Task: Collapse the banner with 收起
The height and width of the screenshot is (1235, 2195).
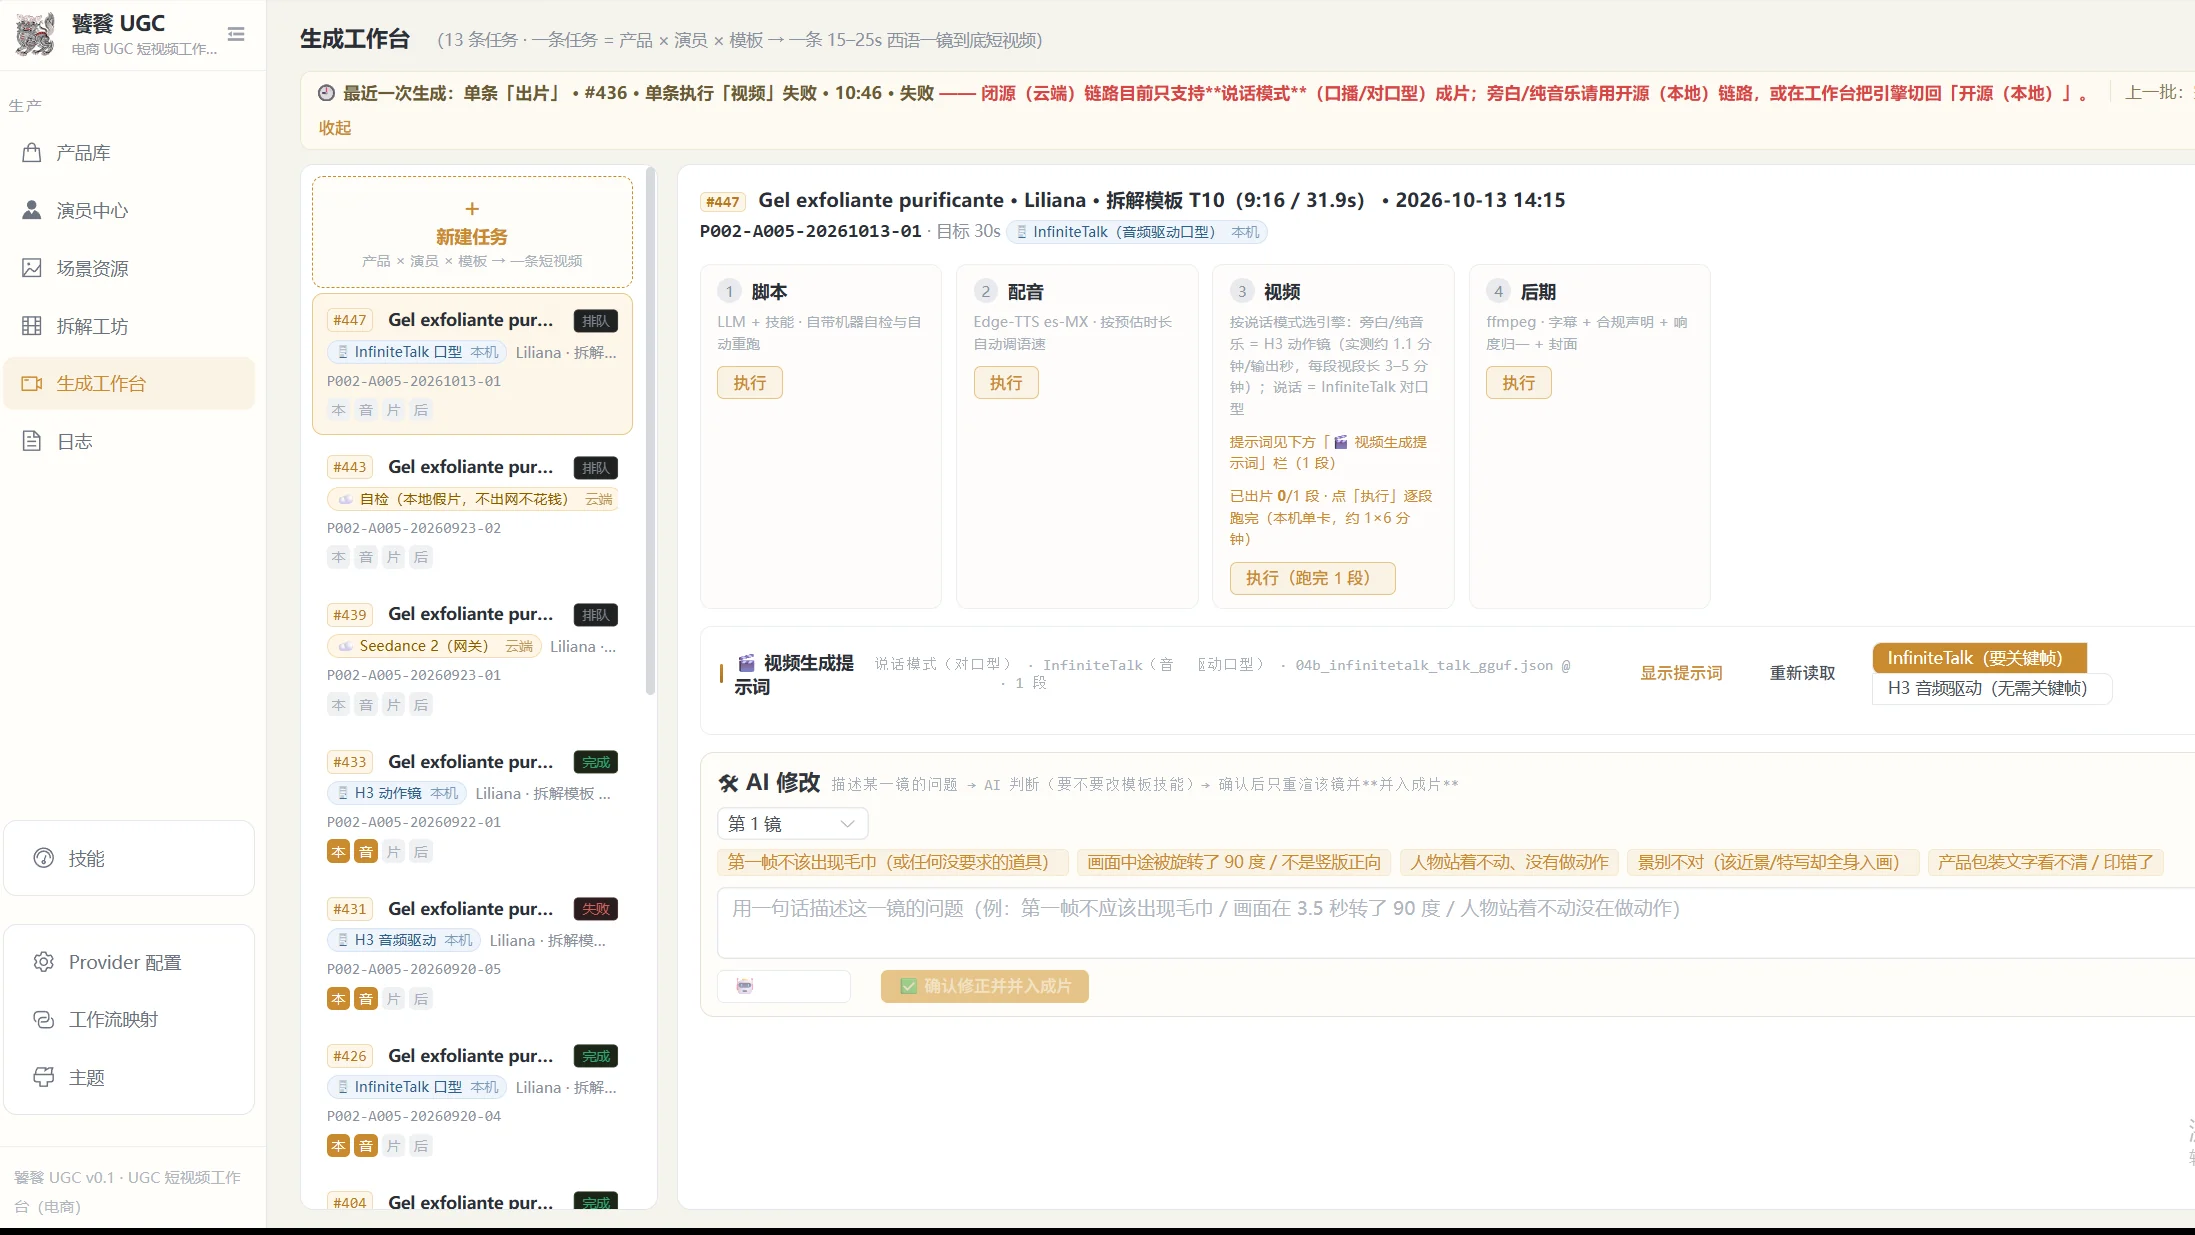Action: (x=335, y=128)
